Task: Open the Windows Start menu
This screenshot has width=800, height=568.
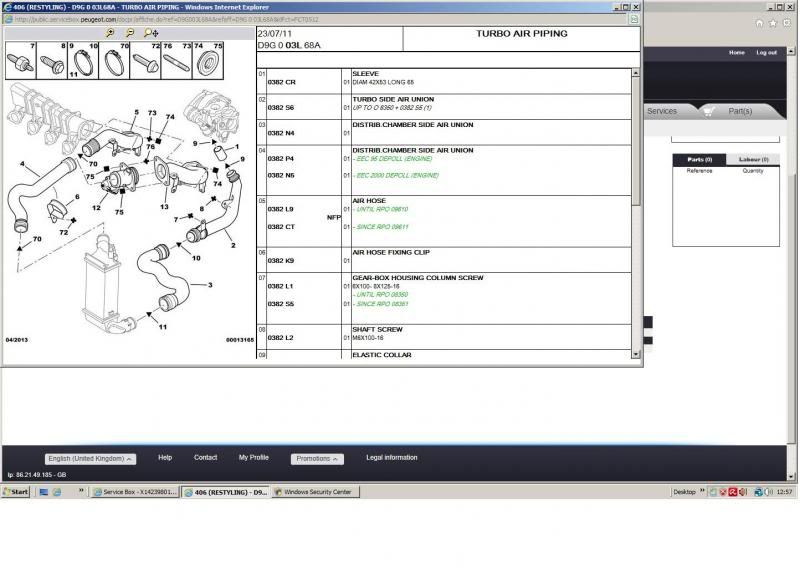Action: [16, 492]
